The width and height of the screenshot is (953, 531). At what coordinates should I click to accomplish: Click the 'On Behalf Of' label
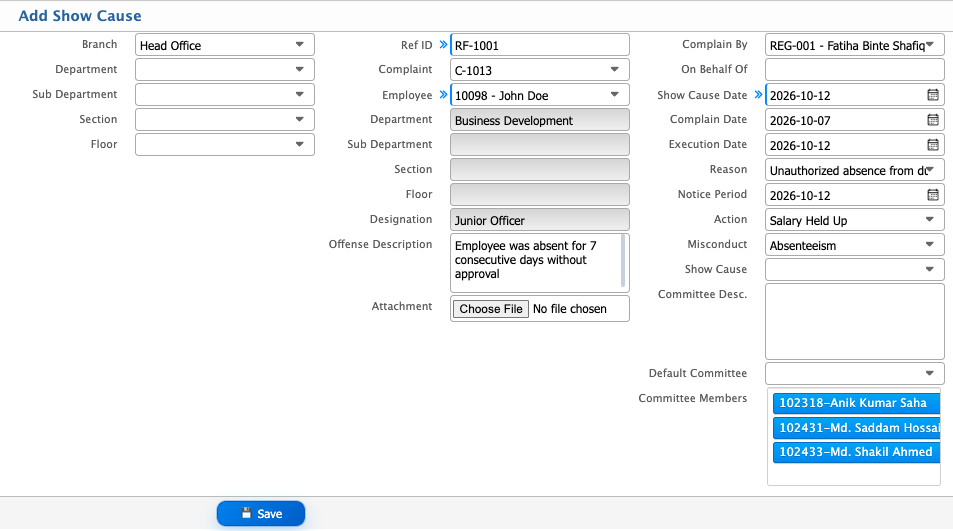point(714,69)
